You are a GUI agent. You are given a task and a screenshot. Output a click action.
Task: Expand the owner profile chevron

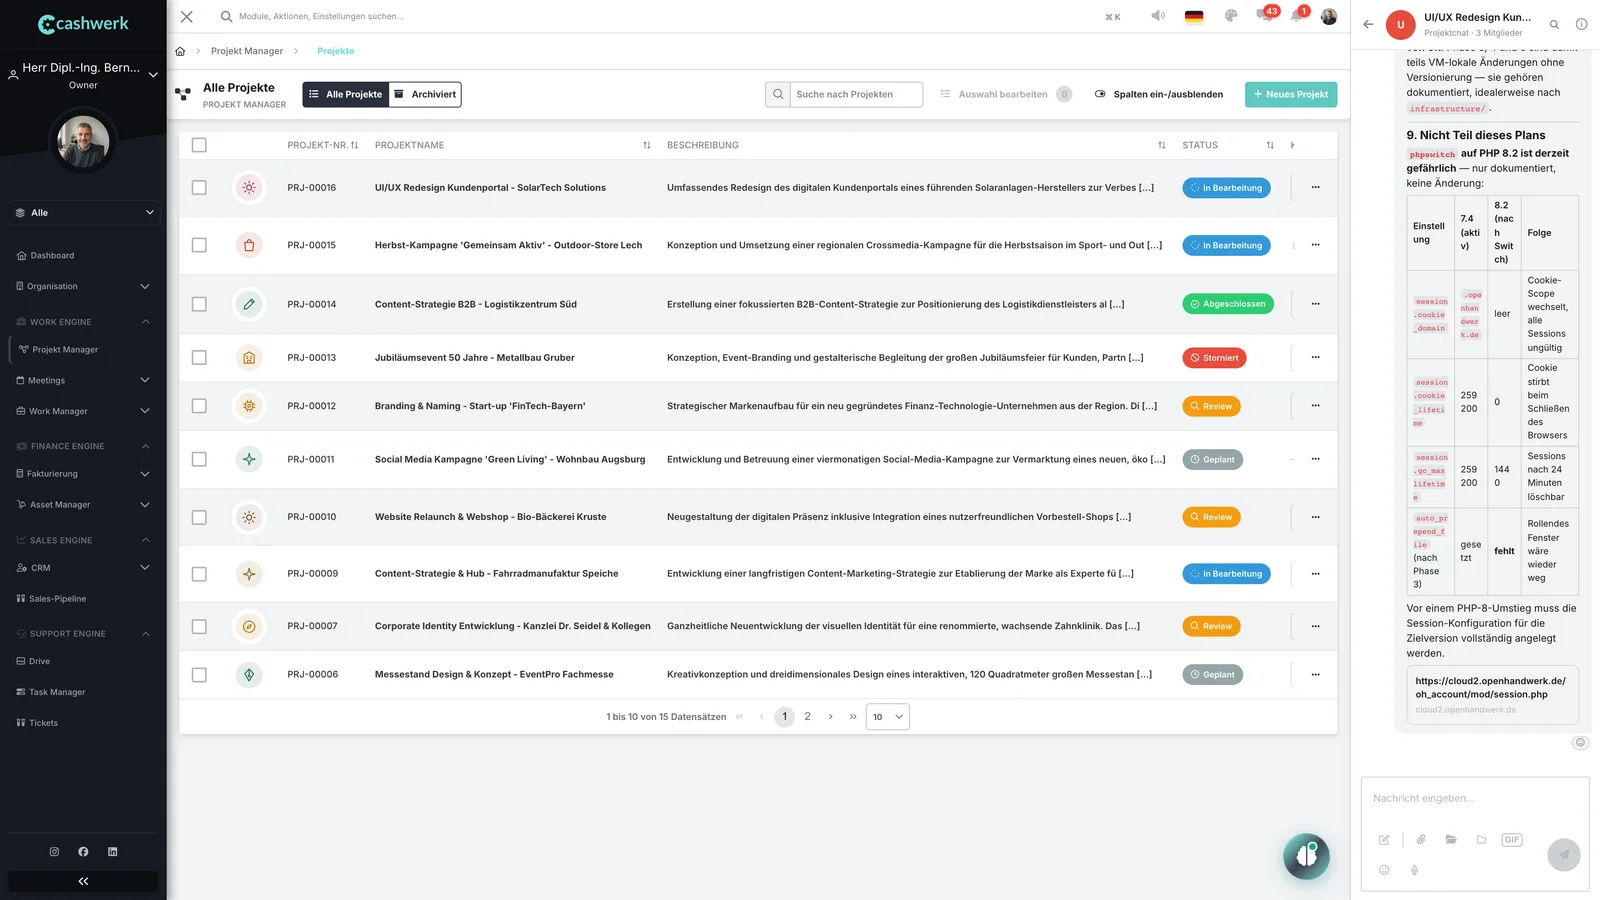point(153,74)
